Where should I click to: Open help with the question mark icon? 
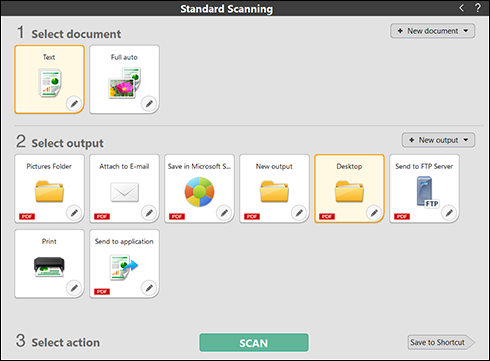tap(478, 8)
